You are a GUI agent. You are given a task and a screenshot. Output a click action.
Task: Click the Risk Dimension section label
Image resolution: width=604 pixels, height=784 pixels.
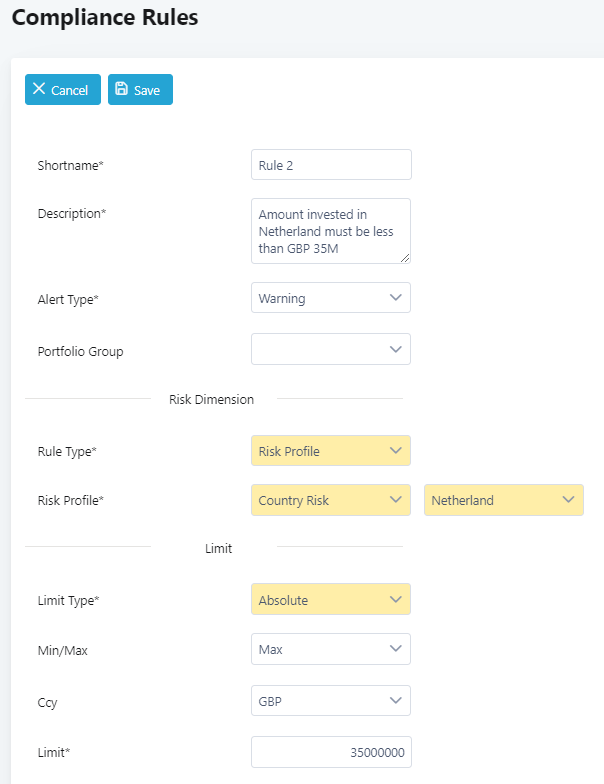pyautogui.click(x=212, y=399)
